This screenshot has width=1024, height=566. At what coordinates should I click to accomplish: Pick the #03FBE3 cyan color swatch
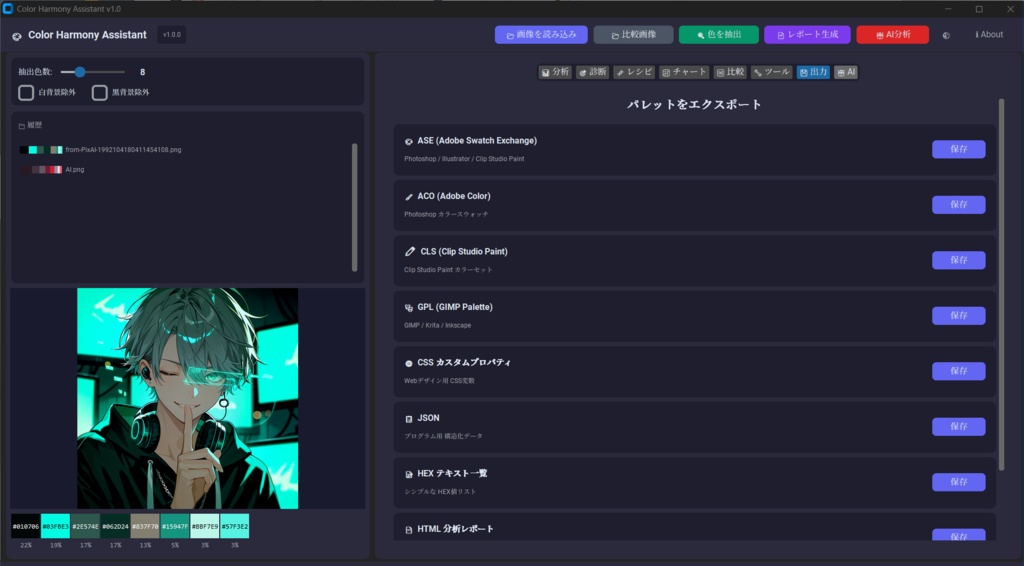tap(56, 526)
